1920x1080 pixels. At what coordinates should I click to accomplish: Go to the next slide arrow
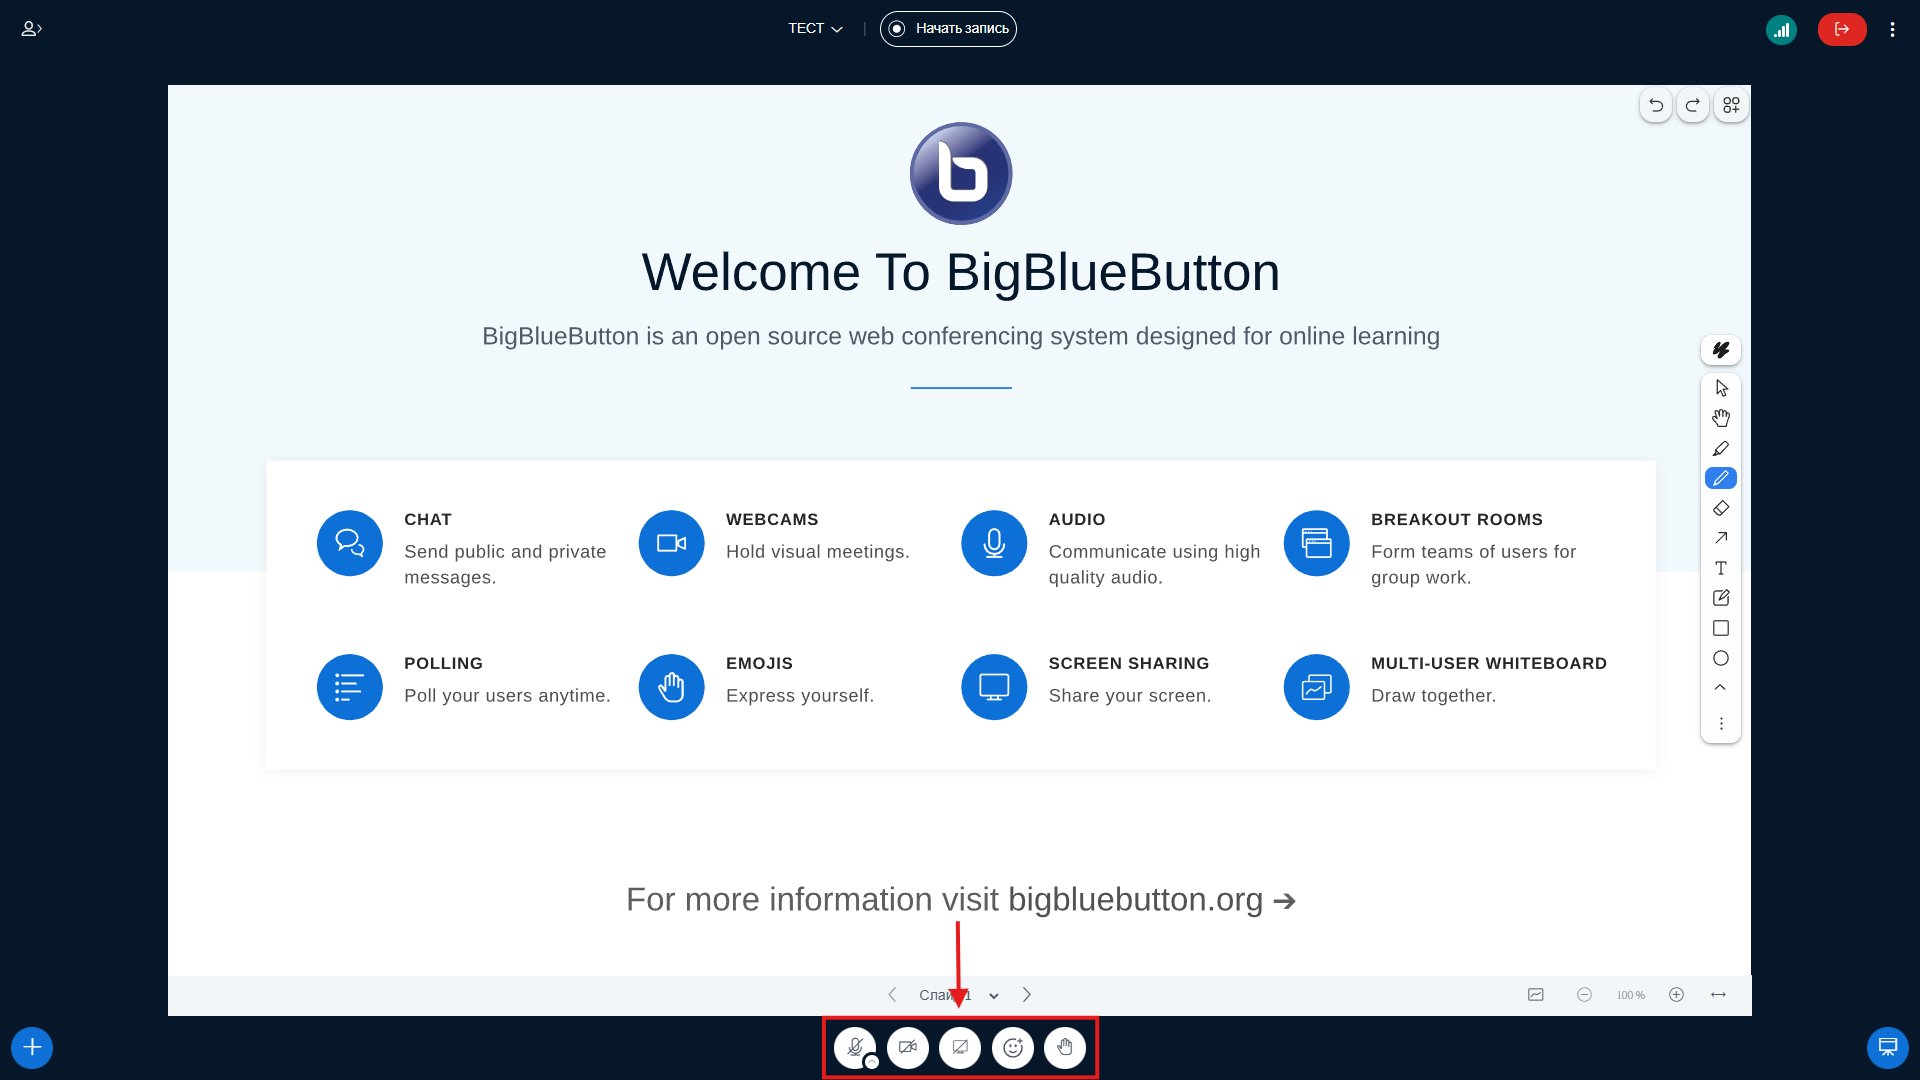[1026, 995]
